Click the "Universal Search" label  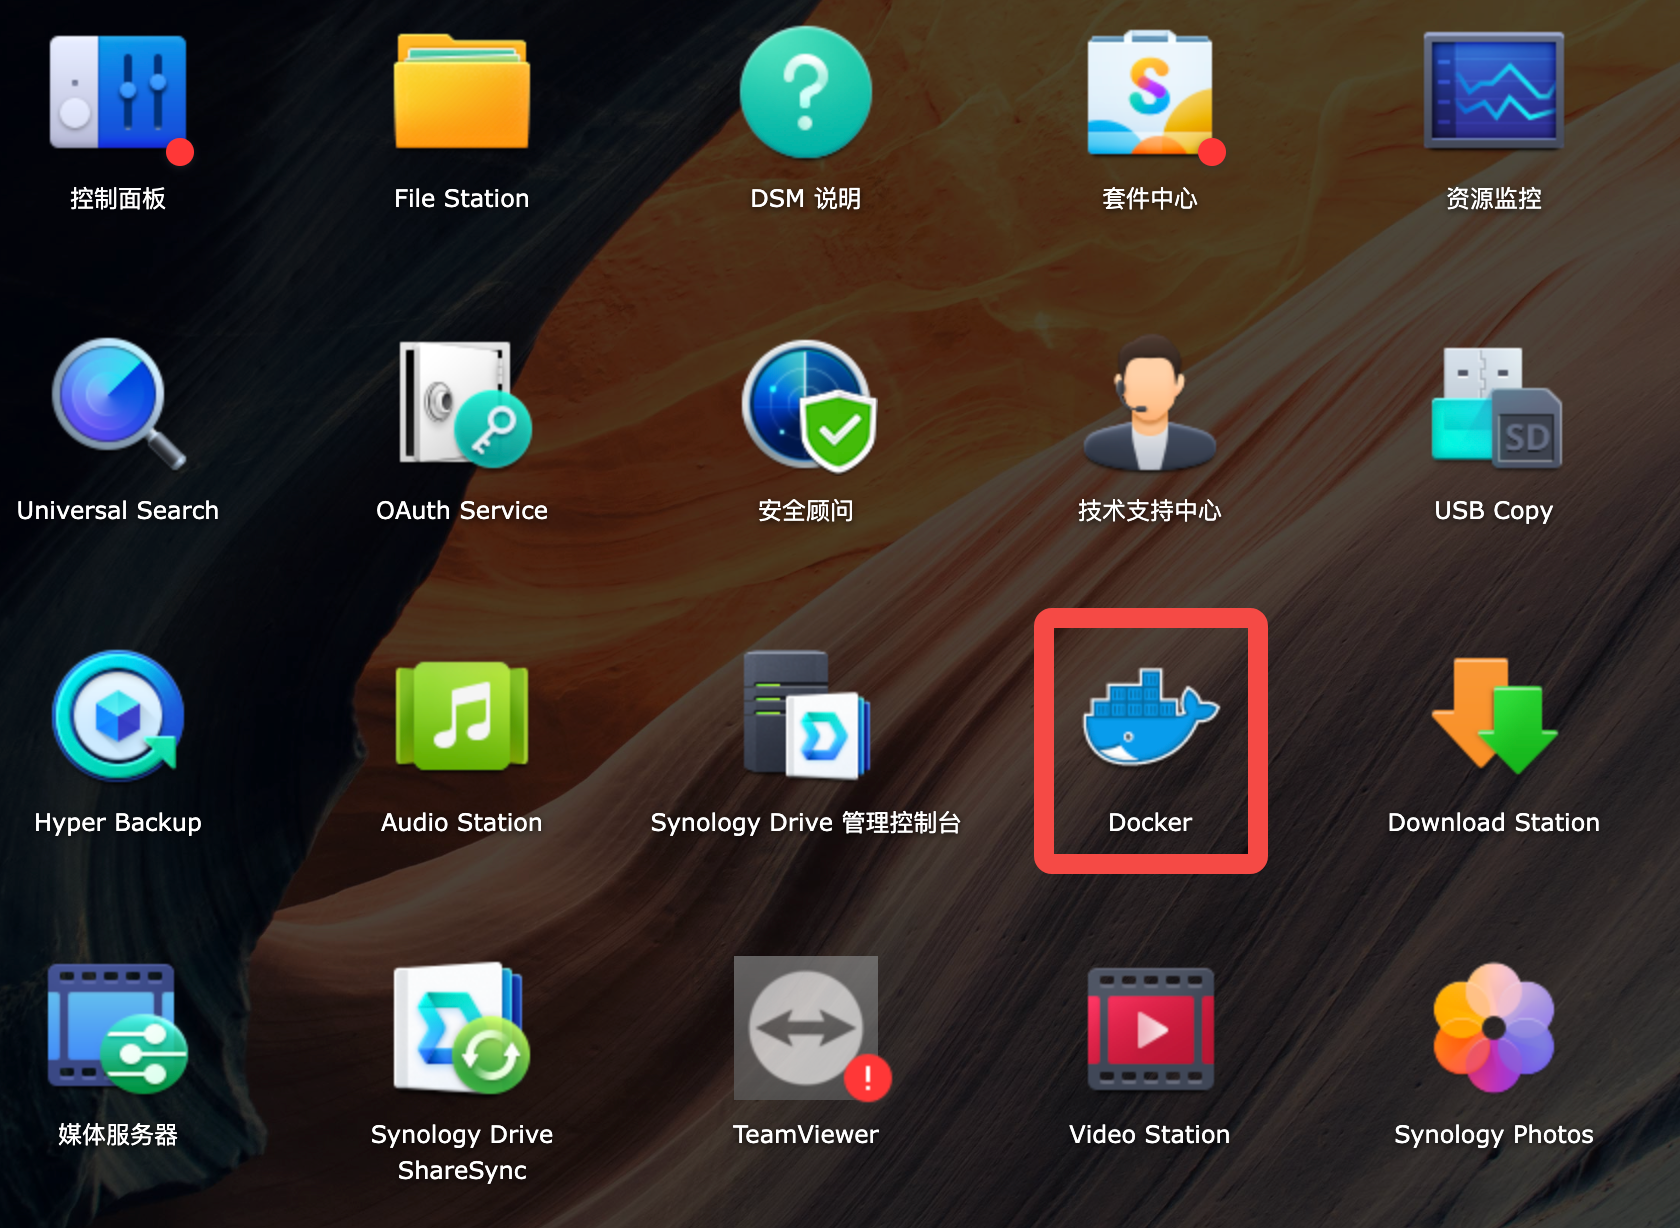pyautogui.click(x=118, y=510)
